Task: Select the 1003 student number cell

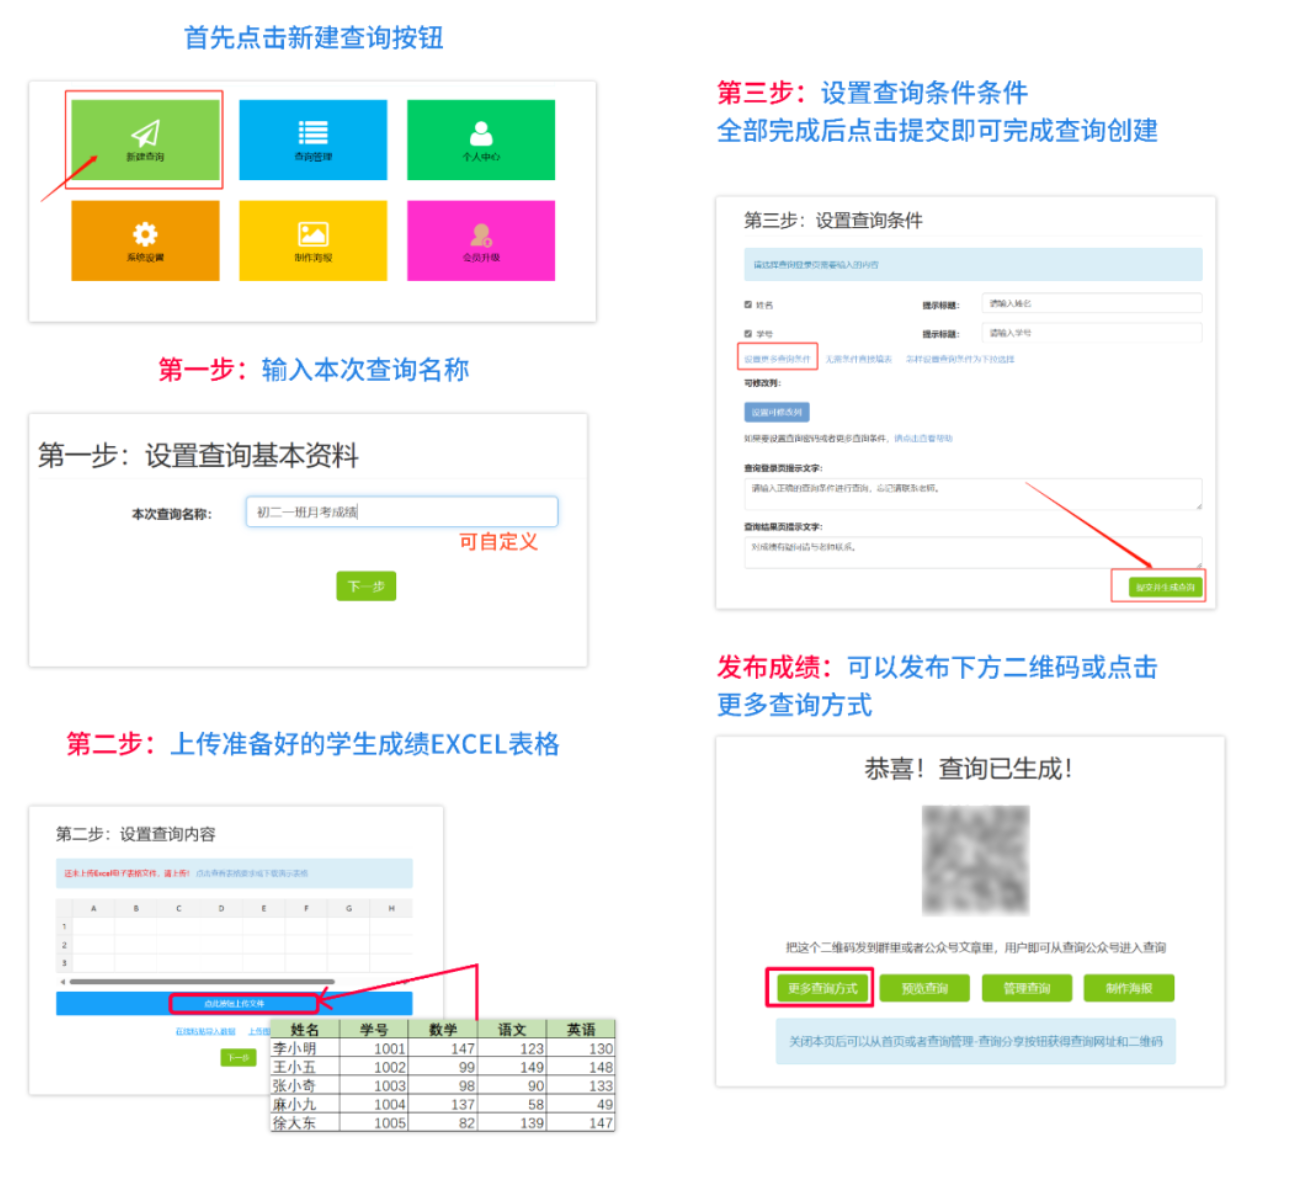Action: tap(374, 1085)
